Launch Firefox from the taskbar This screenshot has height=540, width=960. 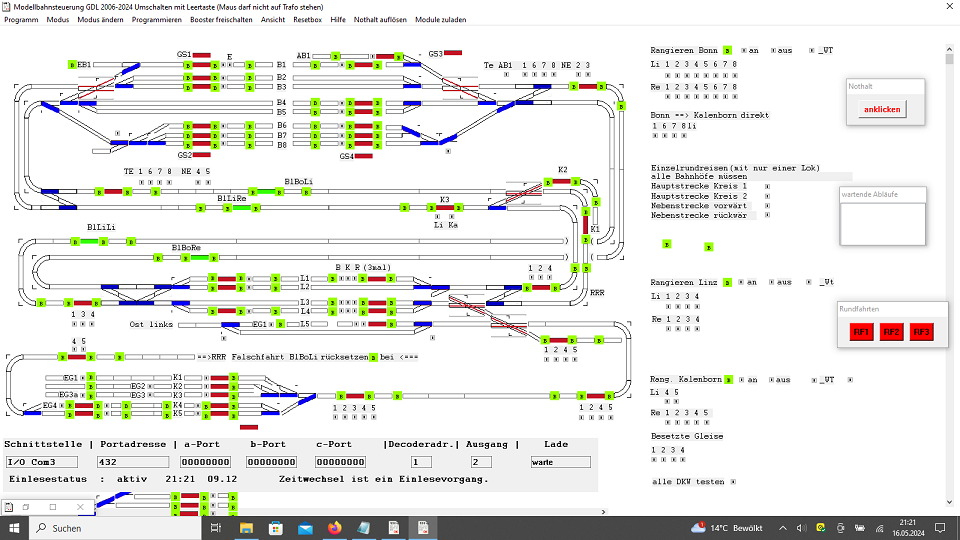coord(334,528)
